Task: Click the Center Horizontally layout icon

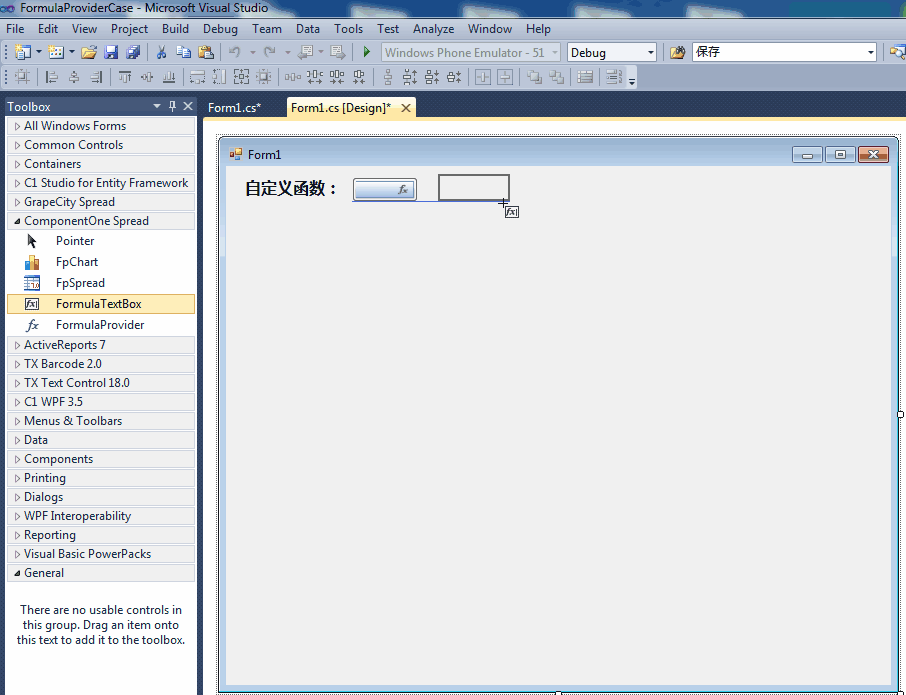Action: click(483, 77)
